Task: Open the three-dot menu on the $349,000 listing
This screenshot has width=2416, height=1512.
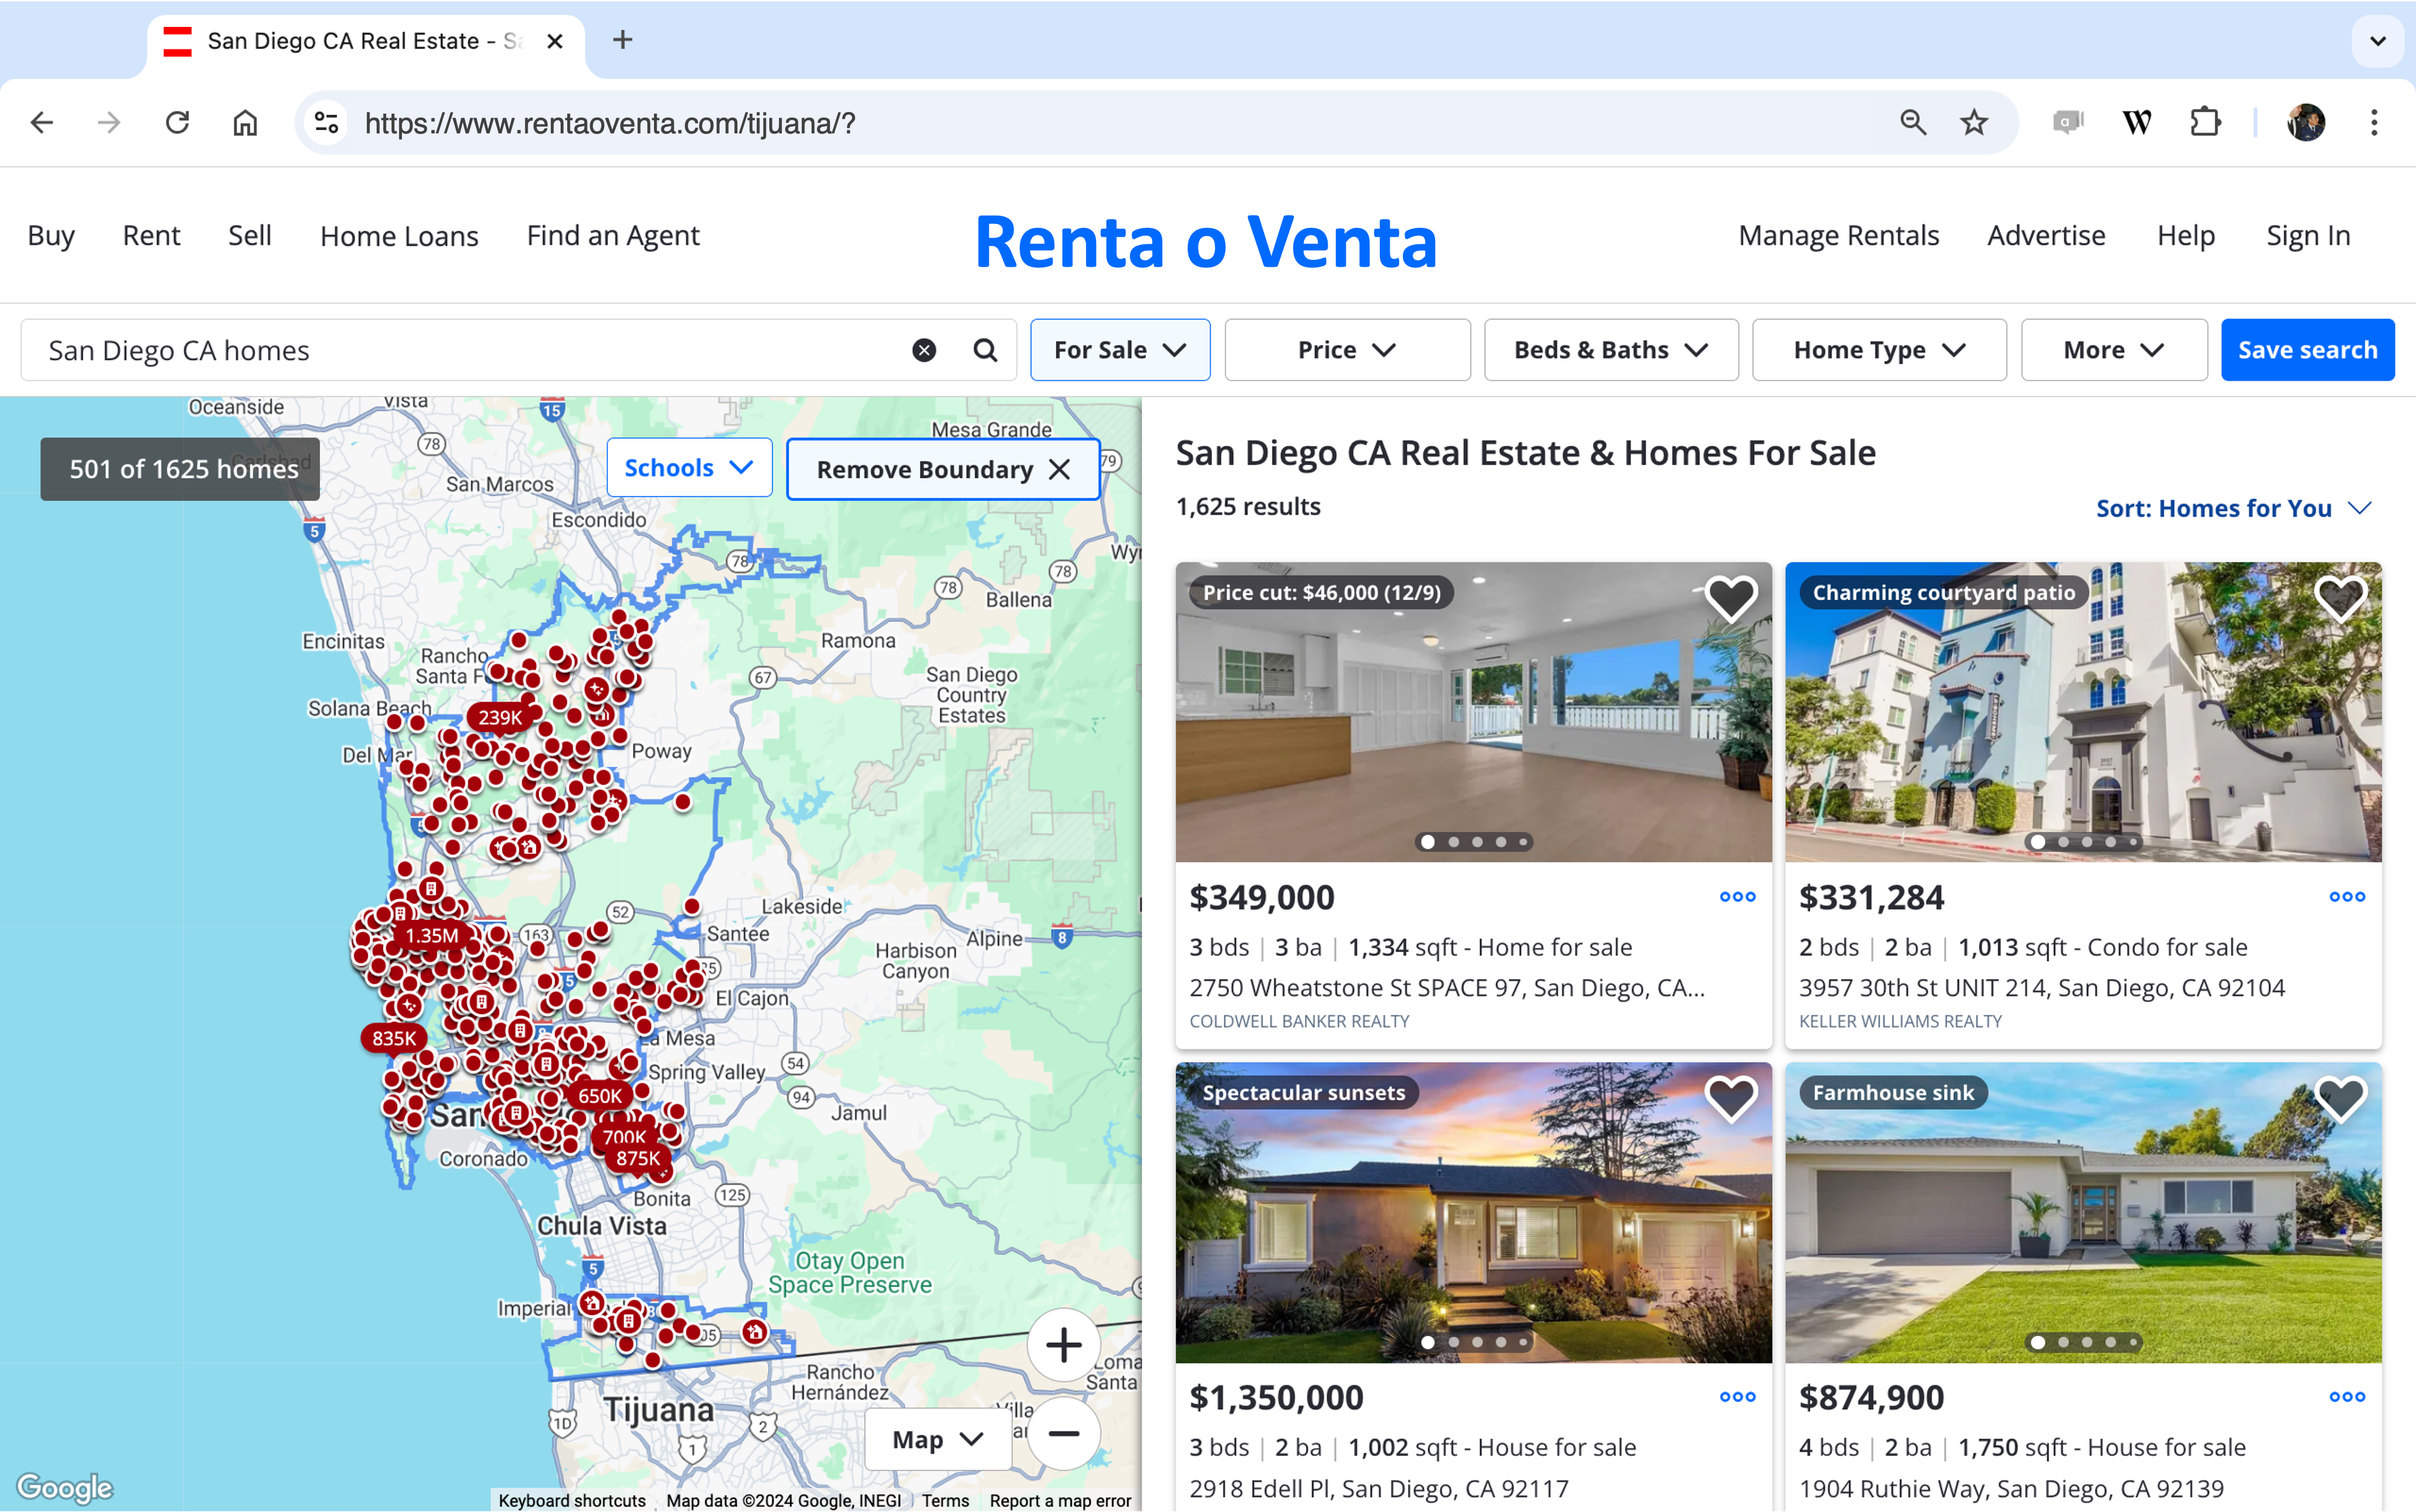Action: click(1737, 897)
